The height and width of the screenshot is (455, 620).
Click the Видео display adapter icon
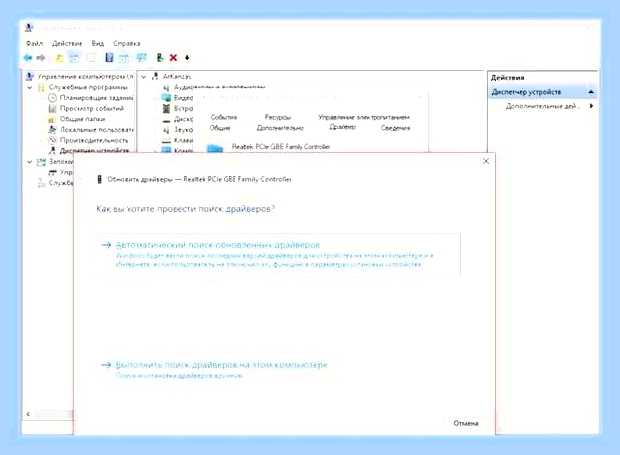tap(166, 97)
